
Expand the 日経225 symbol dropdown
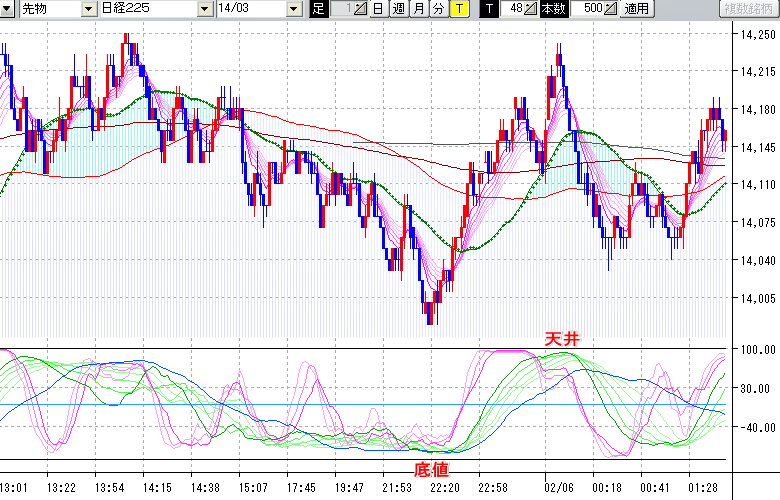pos(205,9)
